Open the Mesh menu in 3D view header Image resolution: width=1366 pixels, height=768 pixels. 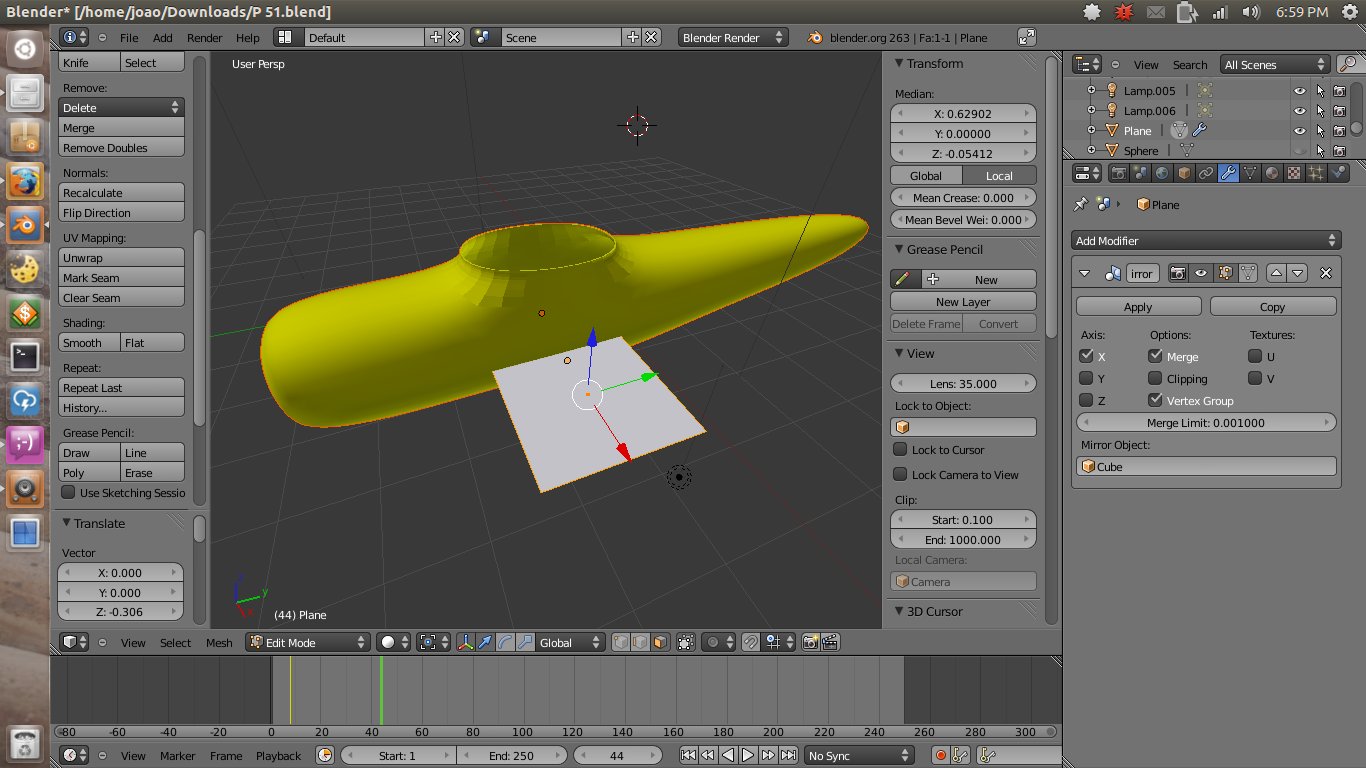click(219, 643)
